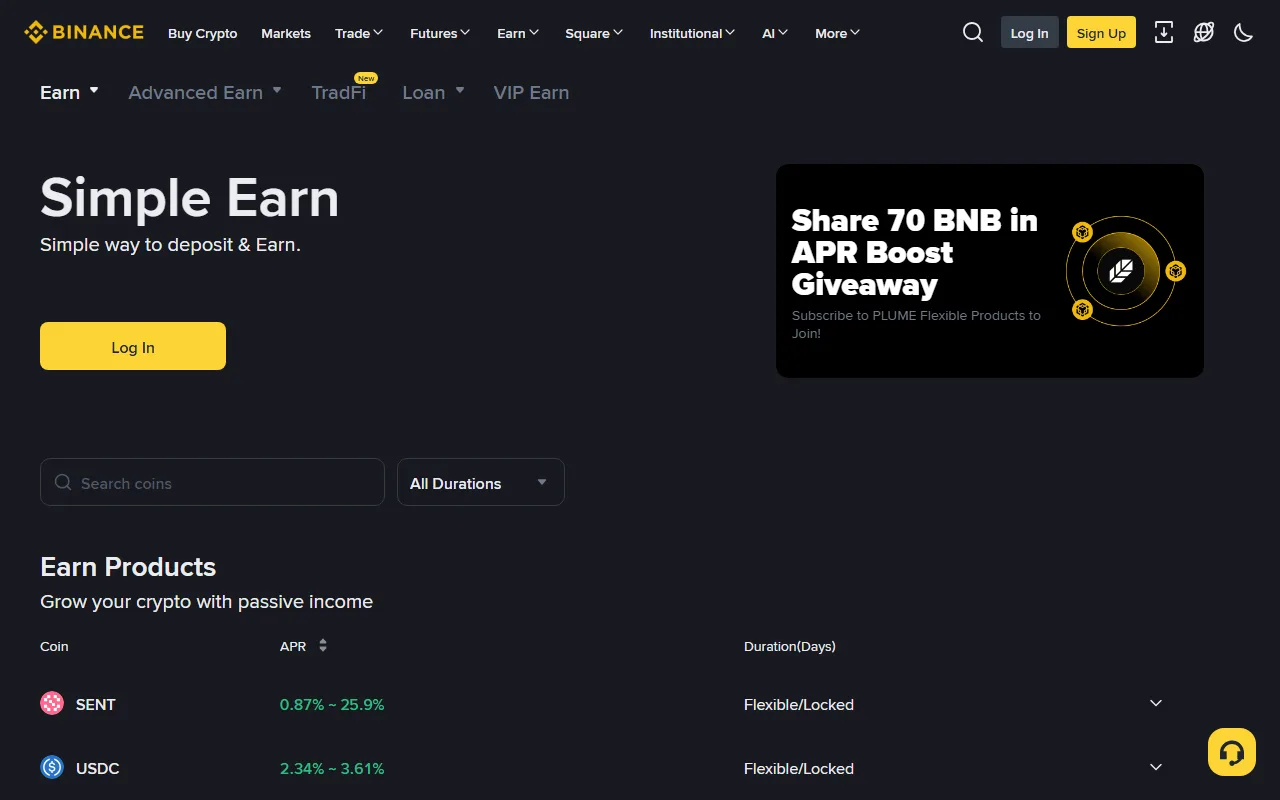Image resolution: width=1280 pixels, height=800 pixels.
Task: Focus the Search coins field
Action: point(212,482)
